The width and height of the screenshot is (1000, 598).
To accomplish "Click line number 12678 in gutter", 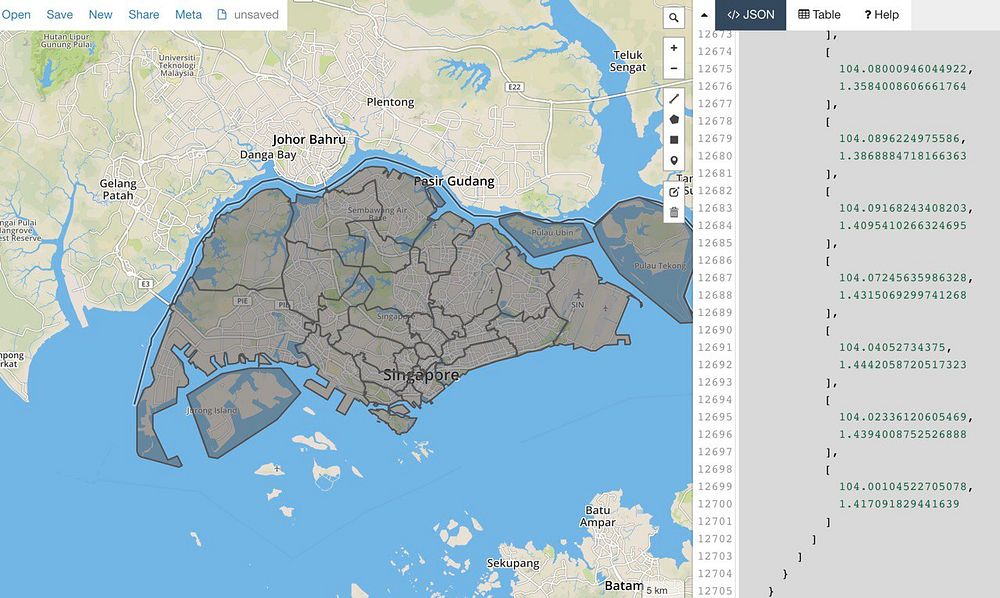I will [x=715, y=121].
